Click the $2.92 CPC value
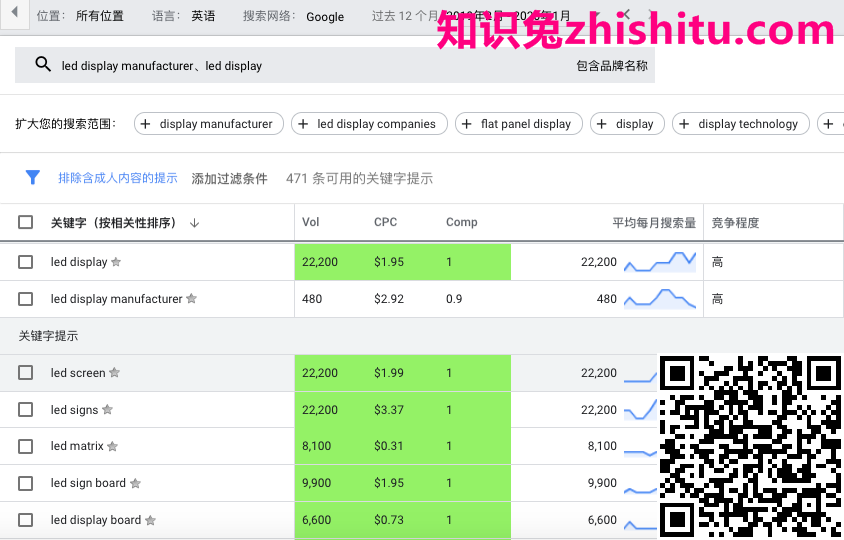 [x=389, y=299]
